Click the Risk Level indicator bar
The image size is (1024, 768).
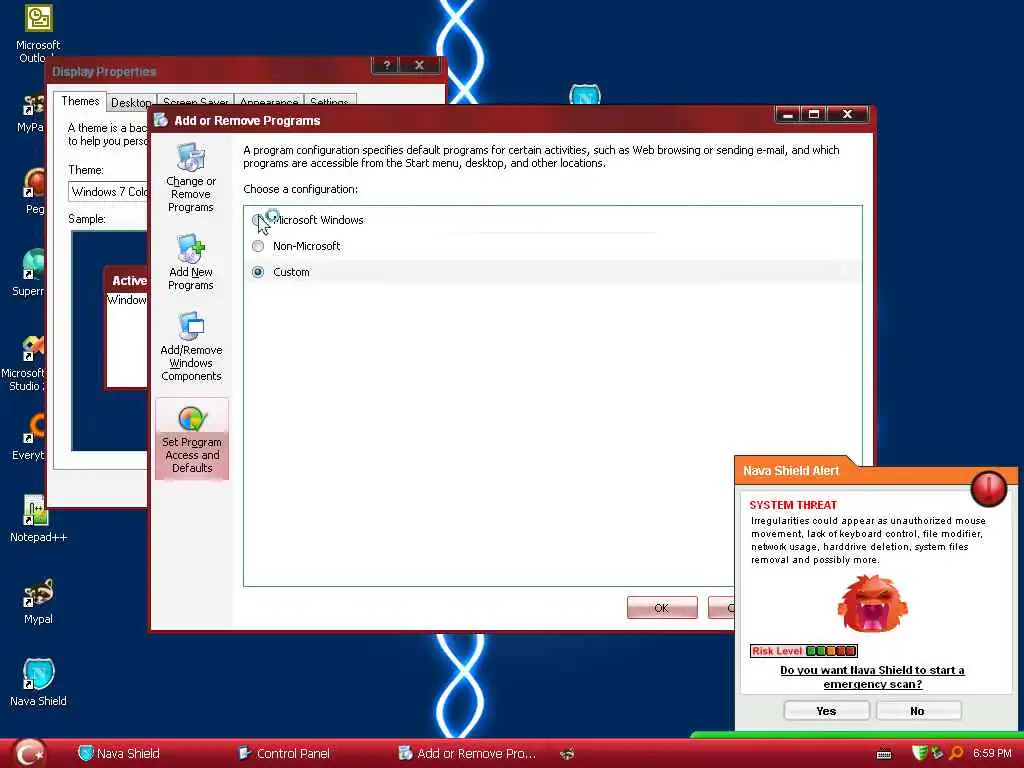(x=804, y=650)
